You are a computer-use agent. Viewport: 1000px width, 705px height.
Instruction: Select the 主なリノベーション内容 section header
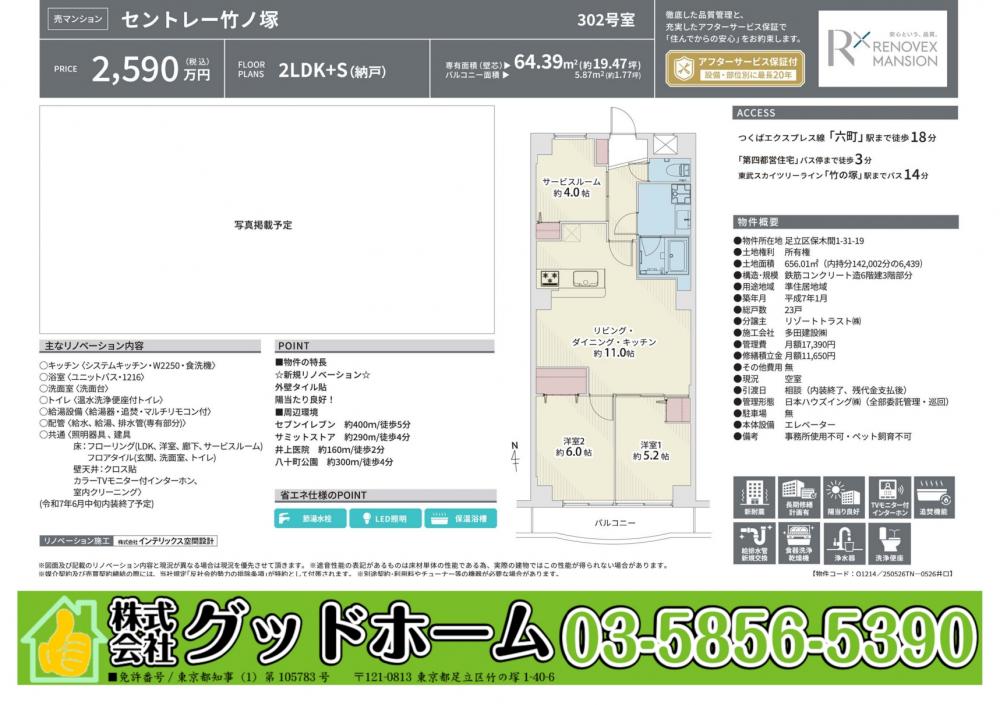(x=150, y=346)
